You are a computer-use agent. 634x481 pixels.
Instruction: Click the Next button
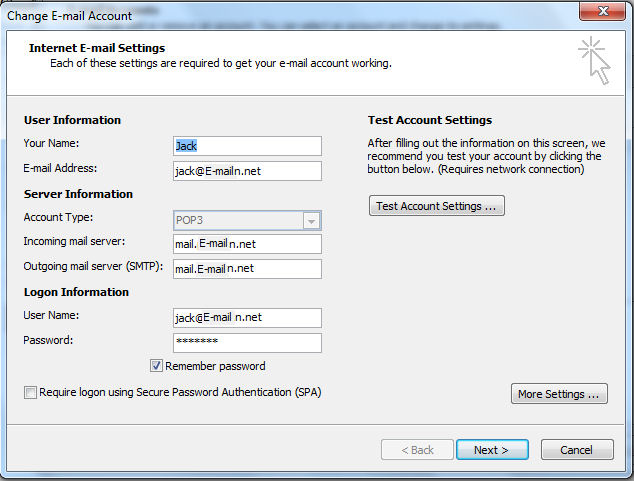pyautogui.click(x=492, y=450)
